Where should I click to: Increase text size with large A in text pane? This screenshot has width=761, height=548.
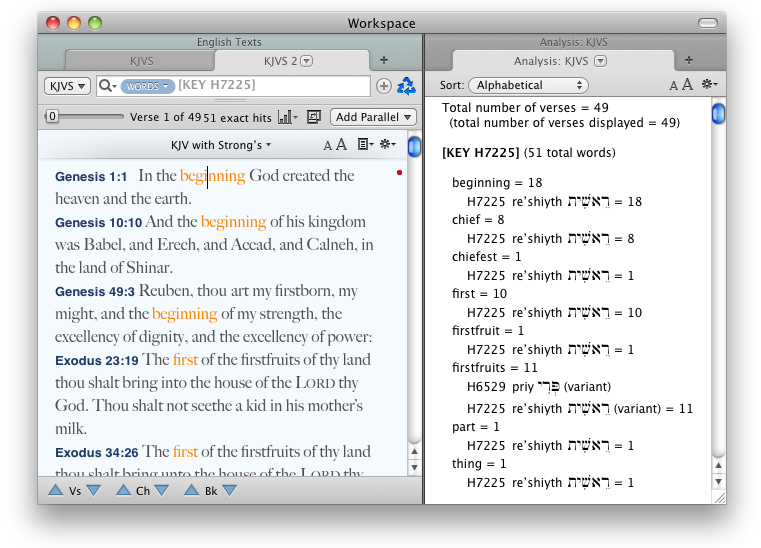click(342, 145)
